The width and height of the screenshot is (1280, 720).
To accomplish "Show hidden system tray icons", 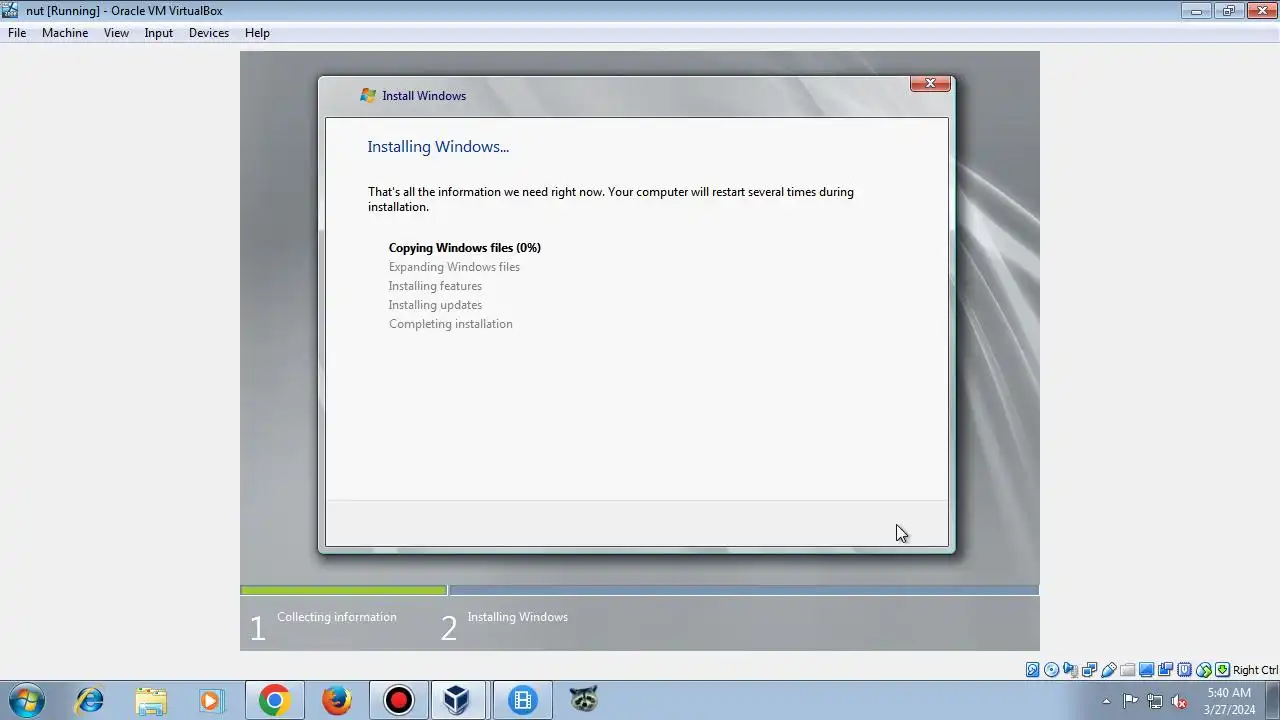I will tap(1106, 701).
